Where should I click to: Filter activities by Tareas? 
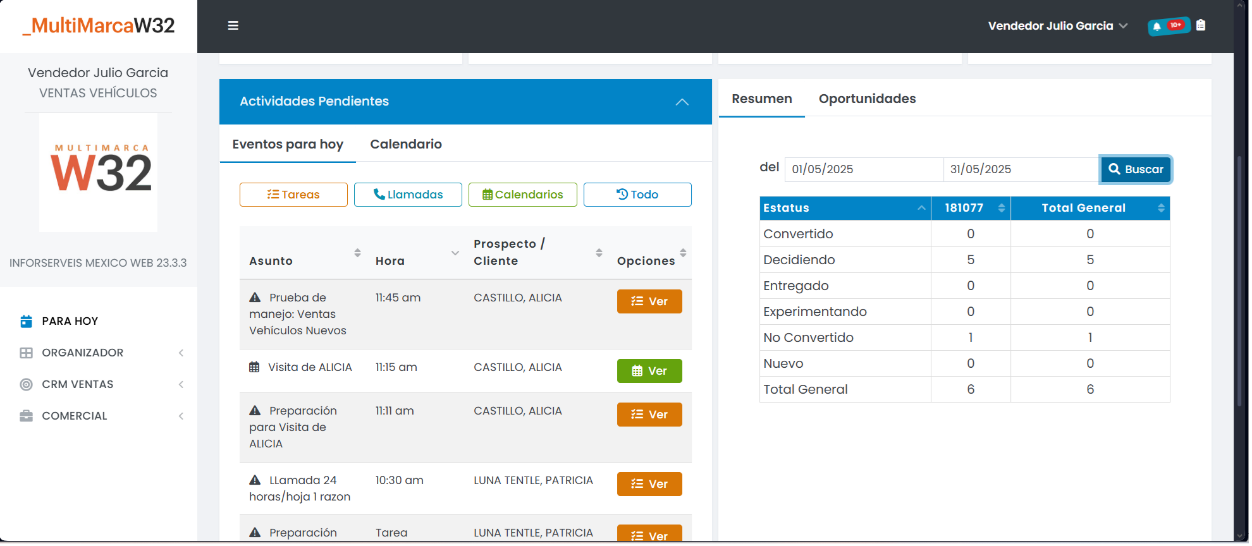point(294,195)
